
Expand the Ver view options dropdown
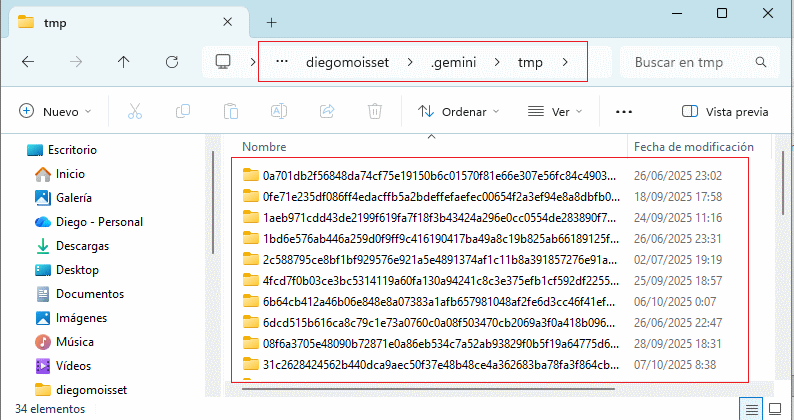click(x=555, y=111)
